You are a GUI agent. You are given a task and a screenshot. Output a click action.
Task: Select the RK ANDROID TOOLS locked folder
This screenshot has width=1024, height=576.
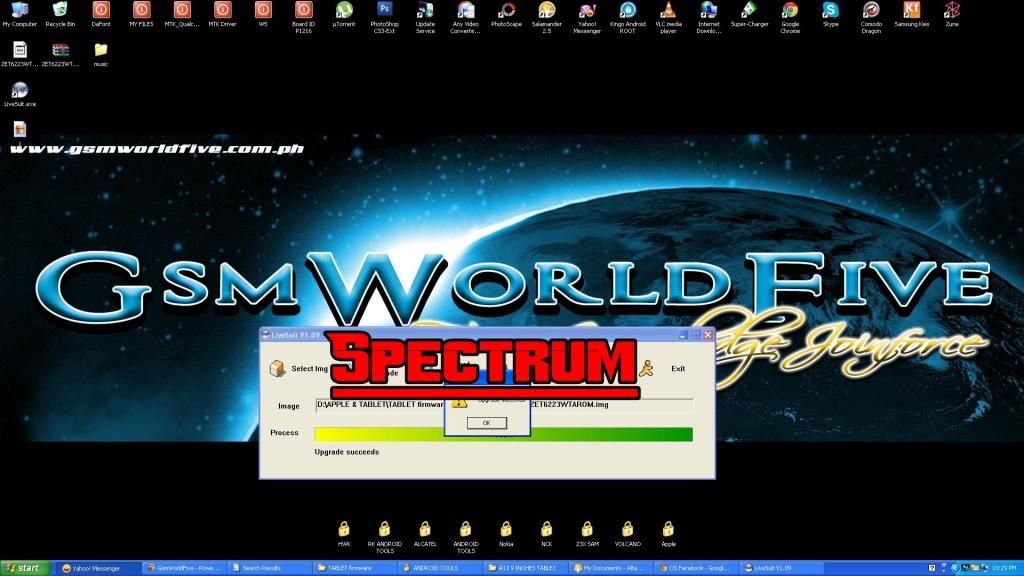point(385,537)
